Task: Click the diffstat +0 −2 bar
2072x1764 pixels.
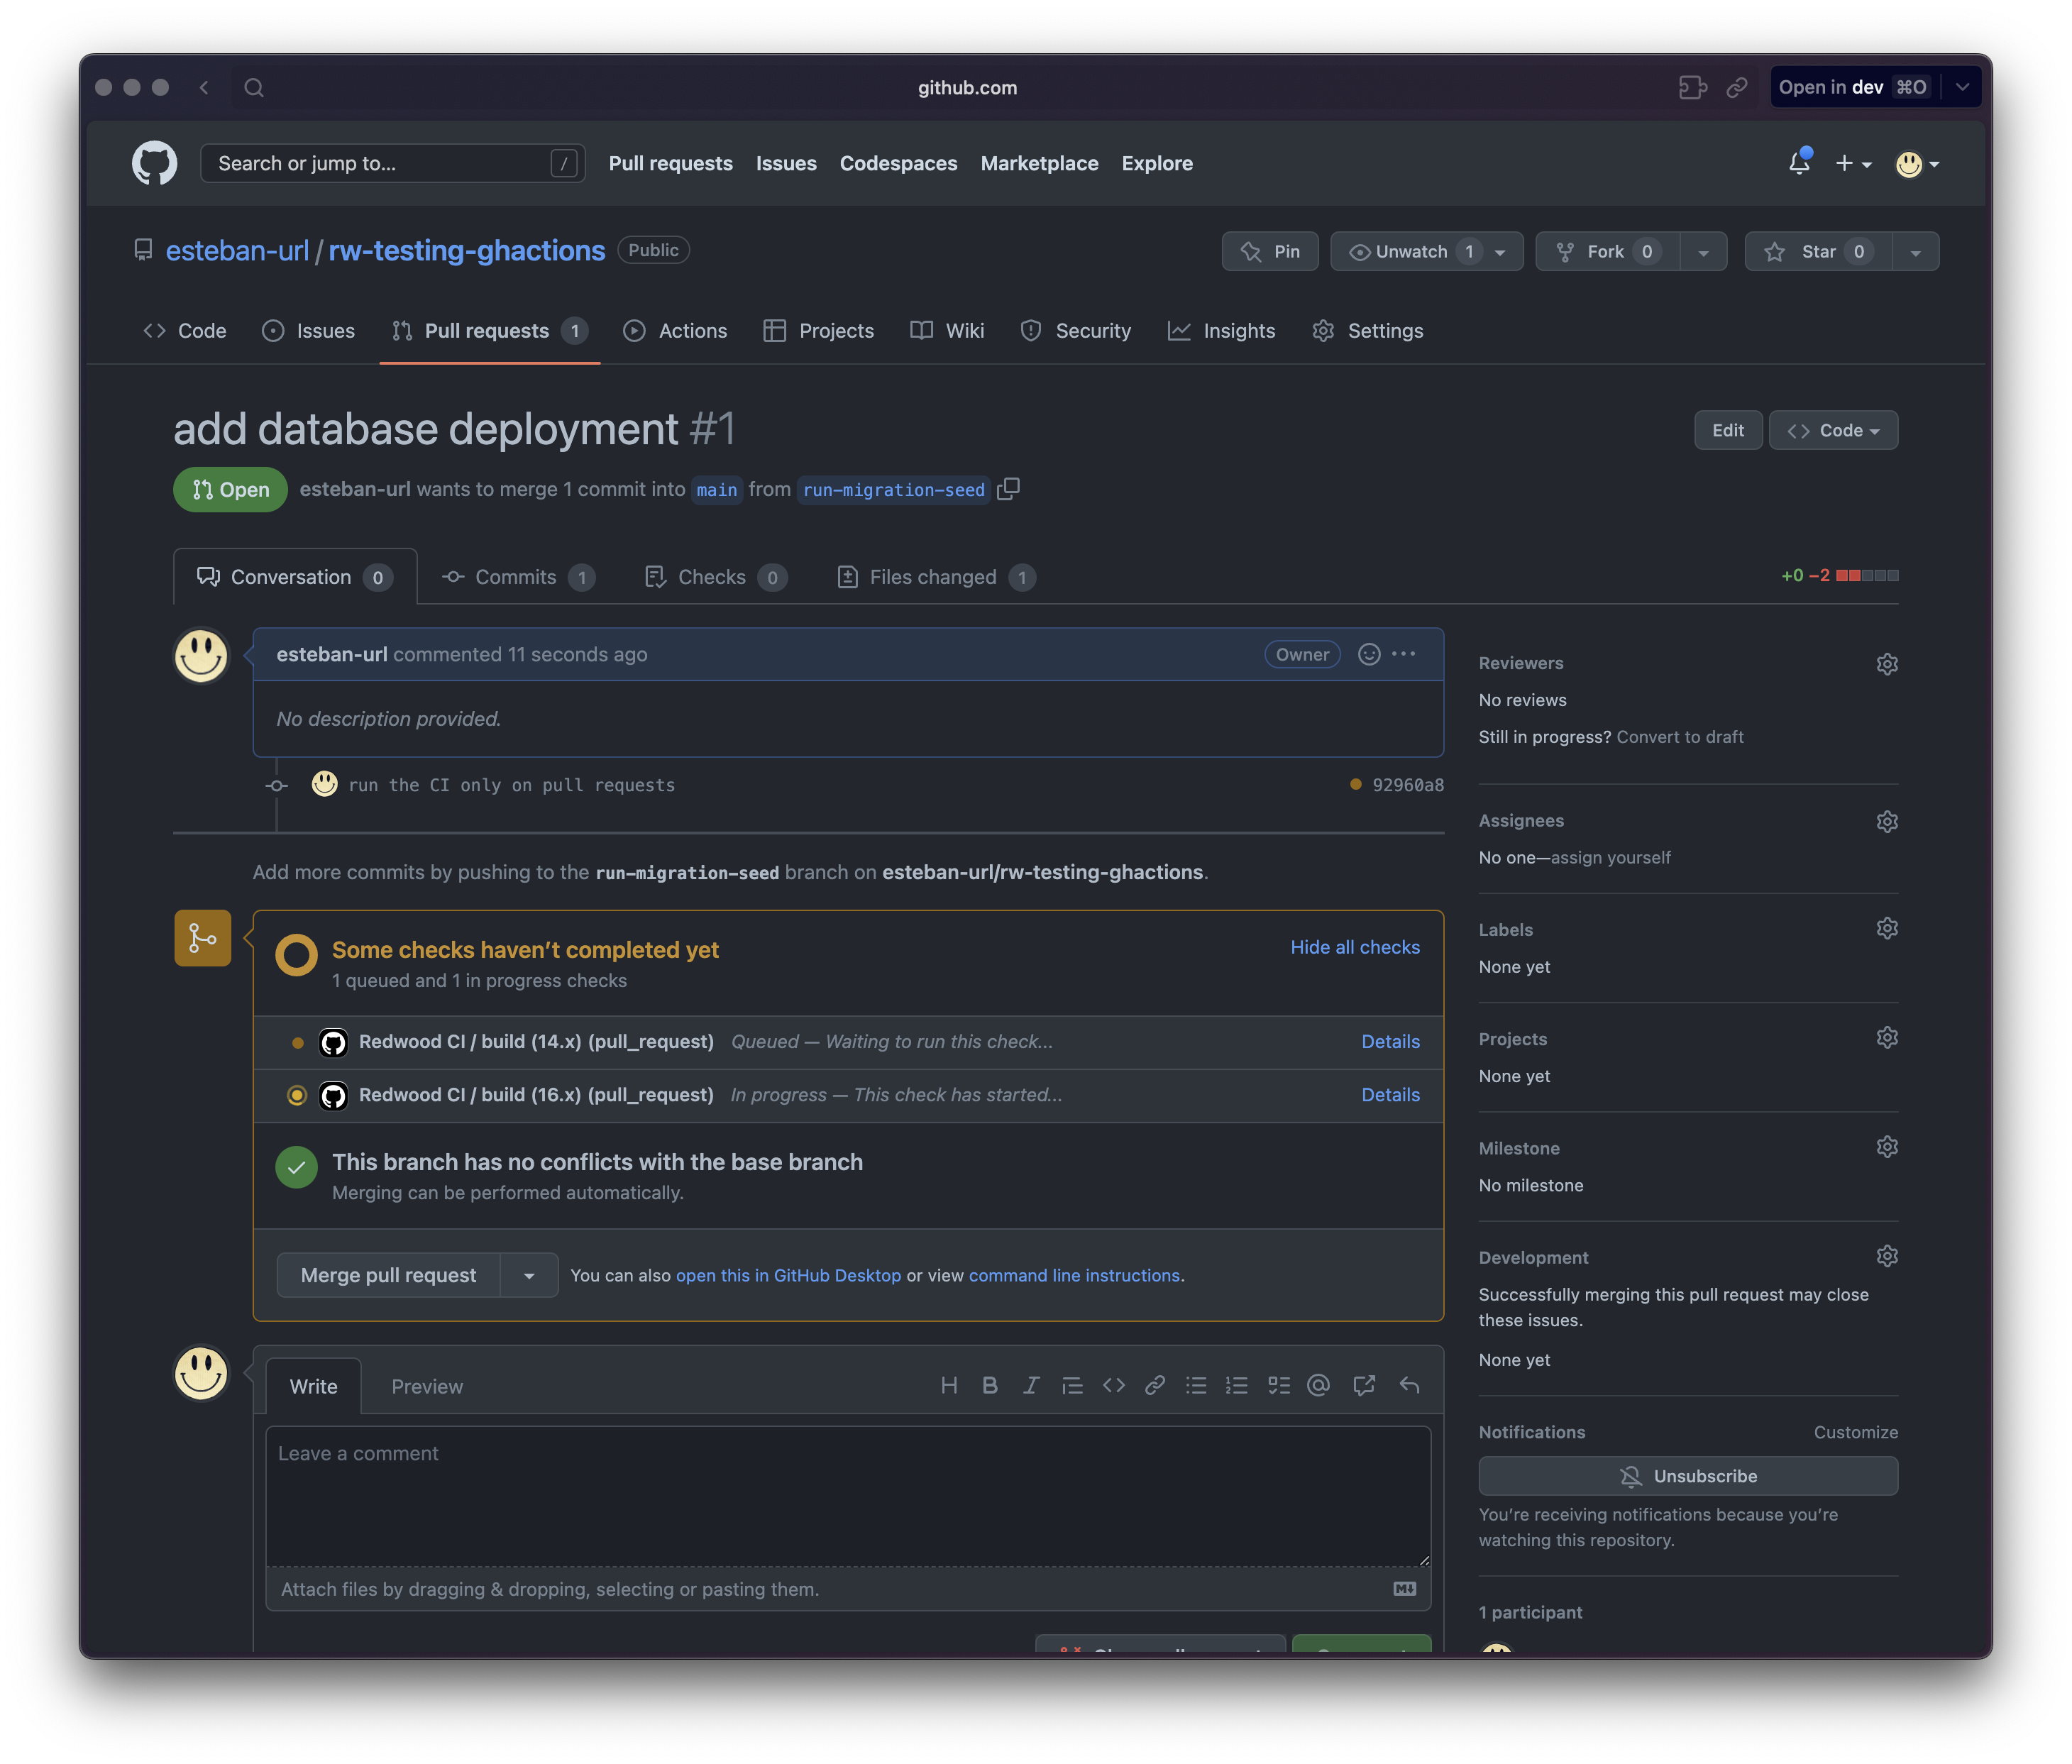Action: tap(1839, 575)
